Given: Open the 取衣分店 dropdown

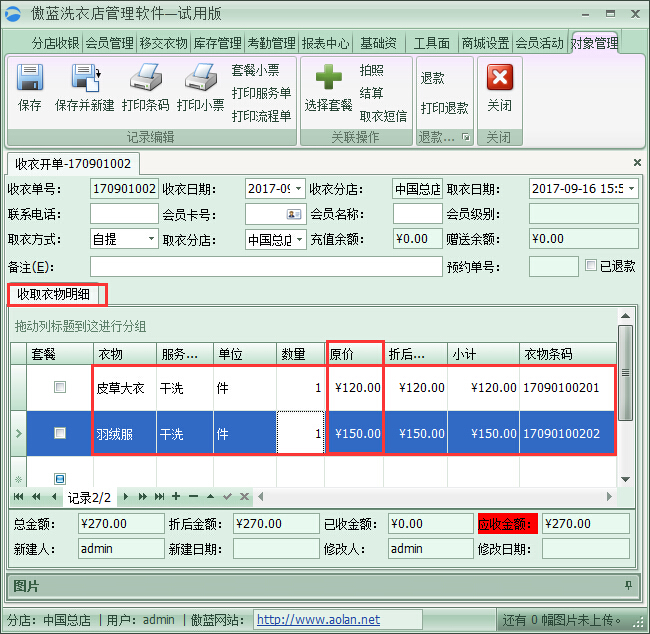Looking at the screenshot, I should click(x=299, y=239).
